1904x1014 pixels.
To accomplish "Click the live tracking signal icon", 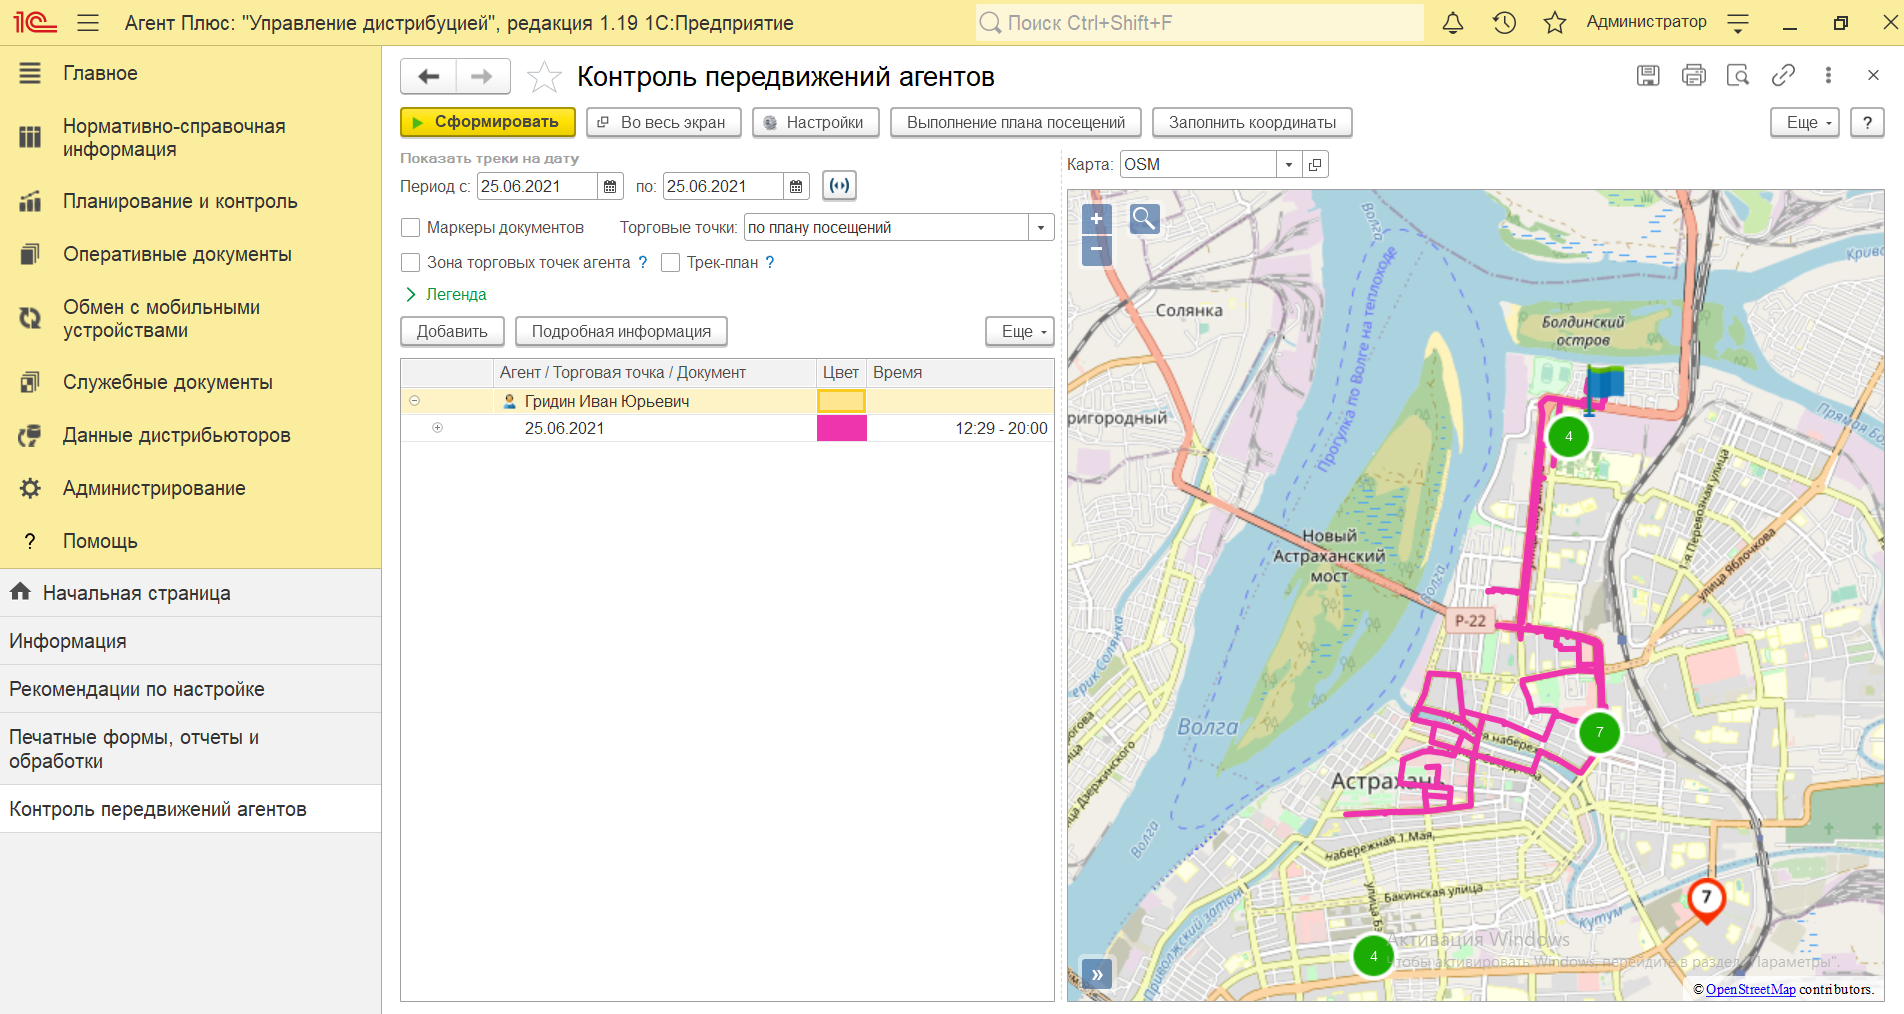I will click(839, 185).
